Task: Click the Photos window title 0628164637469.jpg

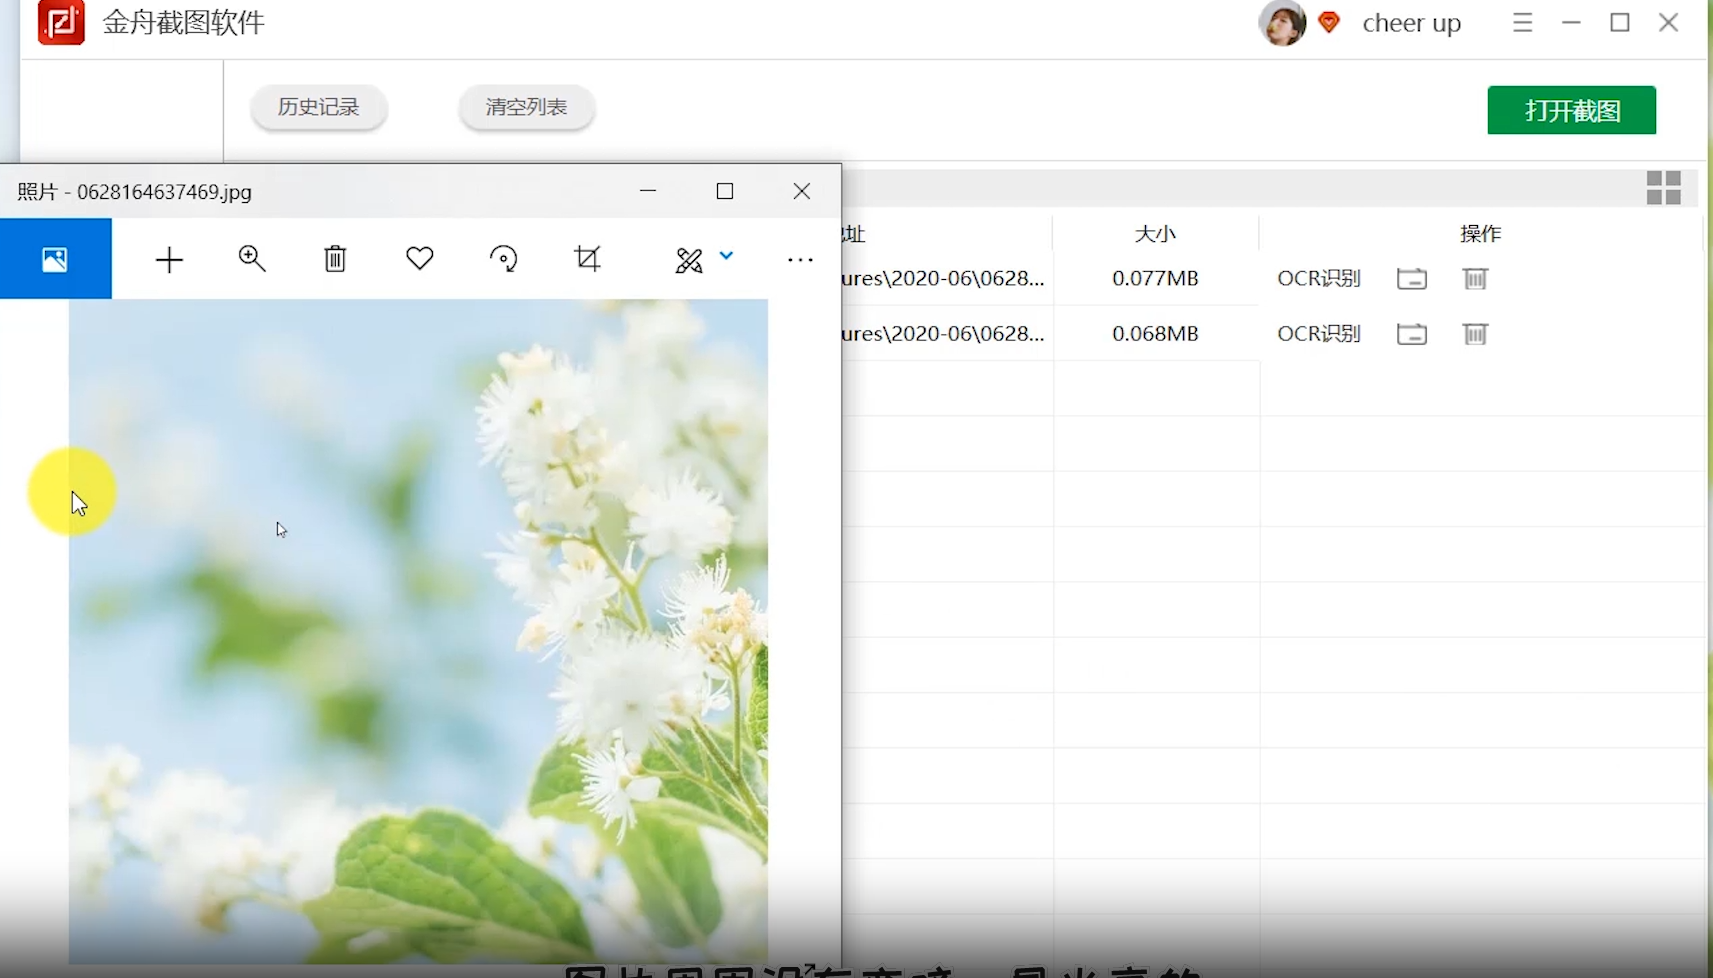Action: pyautogui.click(x=134, y=192)
